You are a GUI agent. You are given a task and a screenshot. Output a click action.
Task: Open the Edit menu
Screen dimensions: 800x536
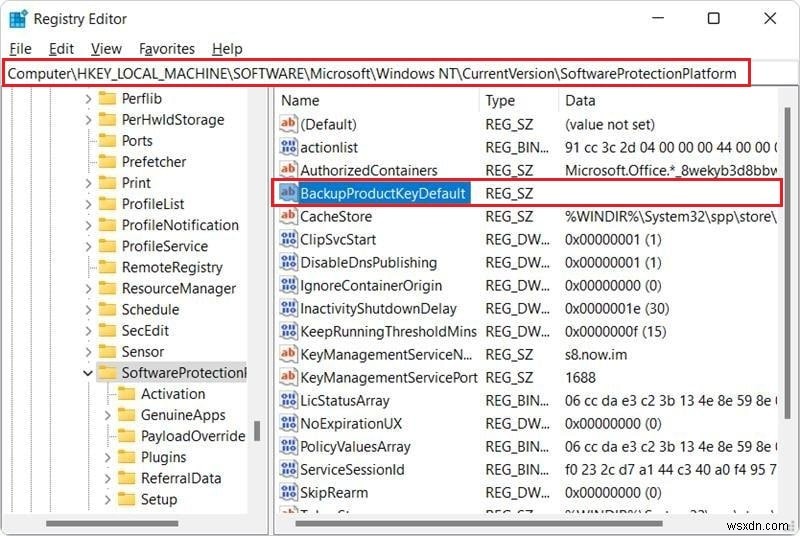coord(61,49)
